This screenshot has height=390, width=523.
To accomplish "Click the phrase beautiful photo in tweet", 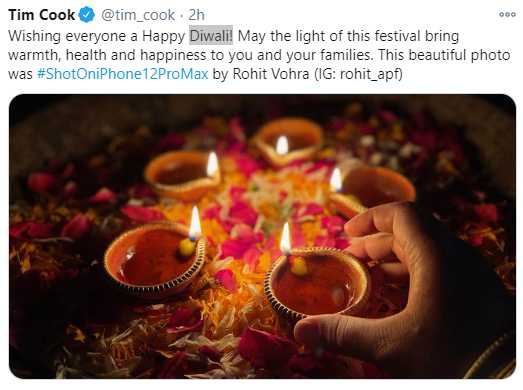I will coord(459,55).
